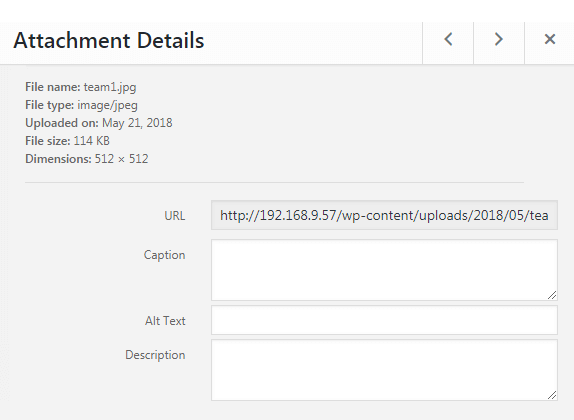Screen dimensions: 574x420
Task: Click the image/jpeg file type text
Action: [x=107, y=105]
